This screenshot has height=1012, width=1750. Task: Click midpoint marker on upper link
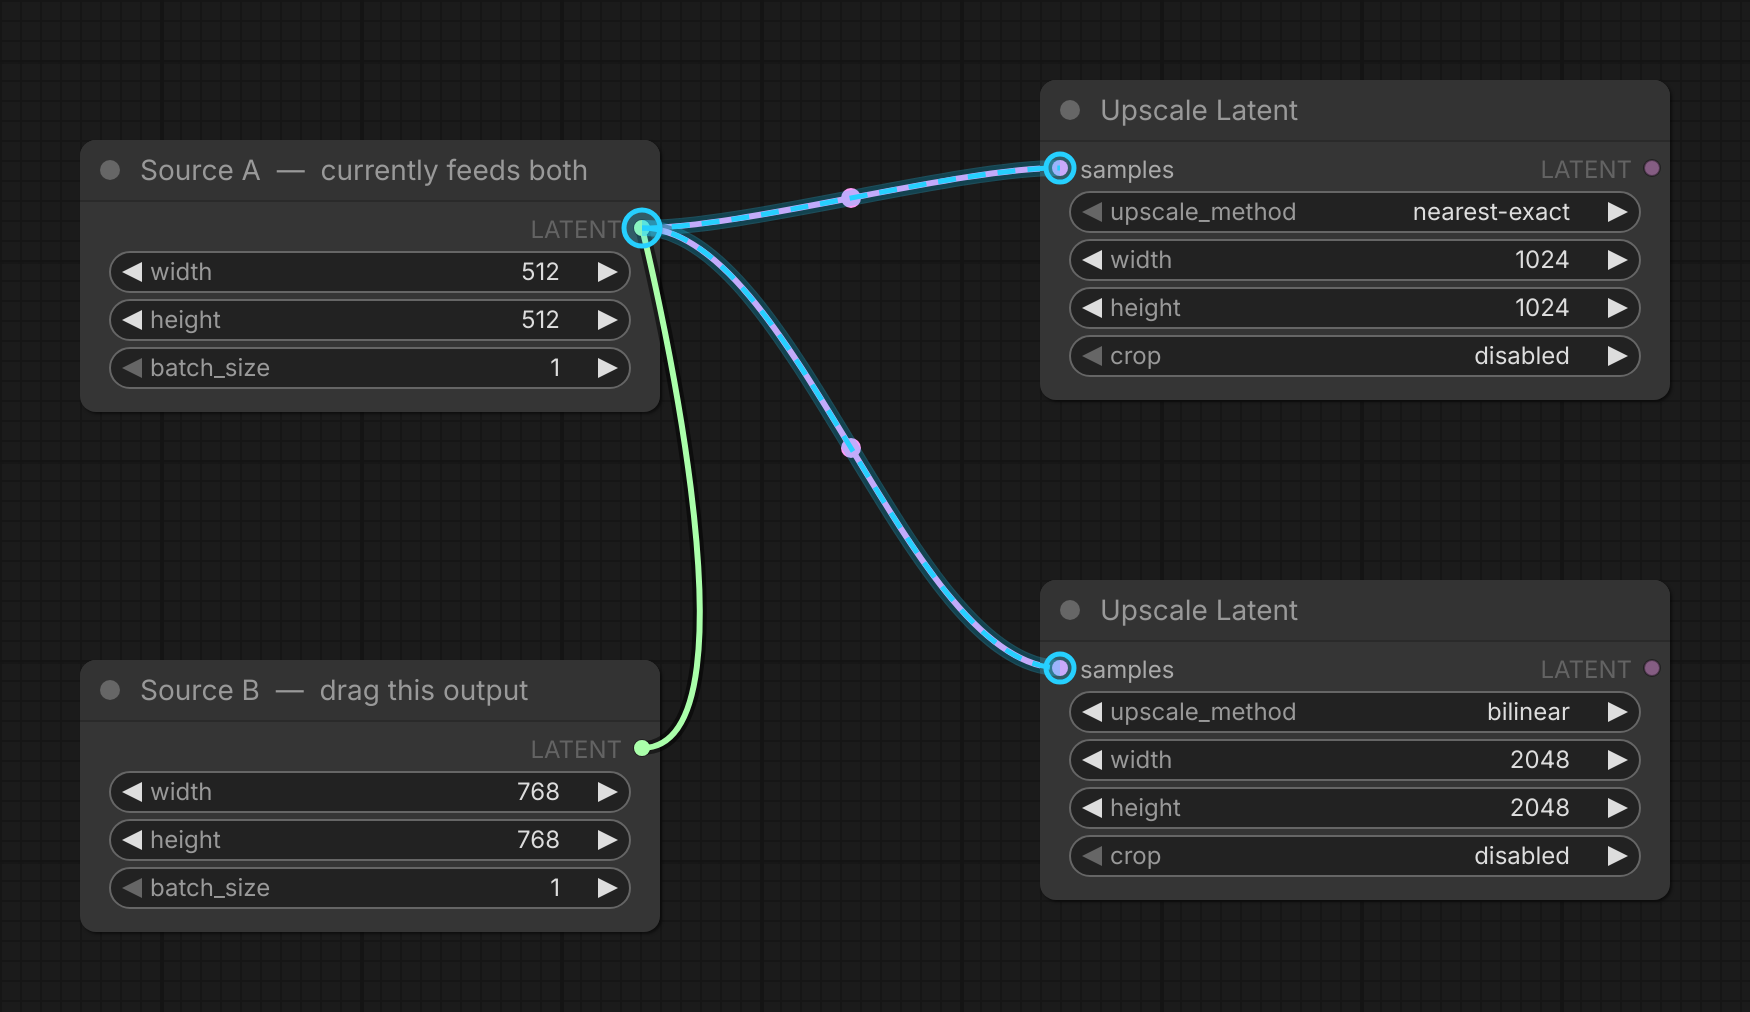click(850, 198)
